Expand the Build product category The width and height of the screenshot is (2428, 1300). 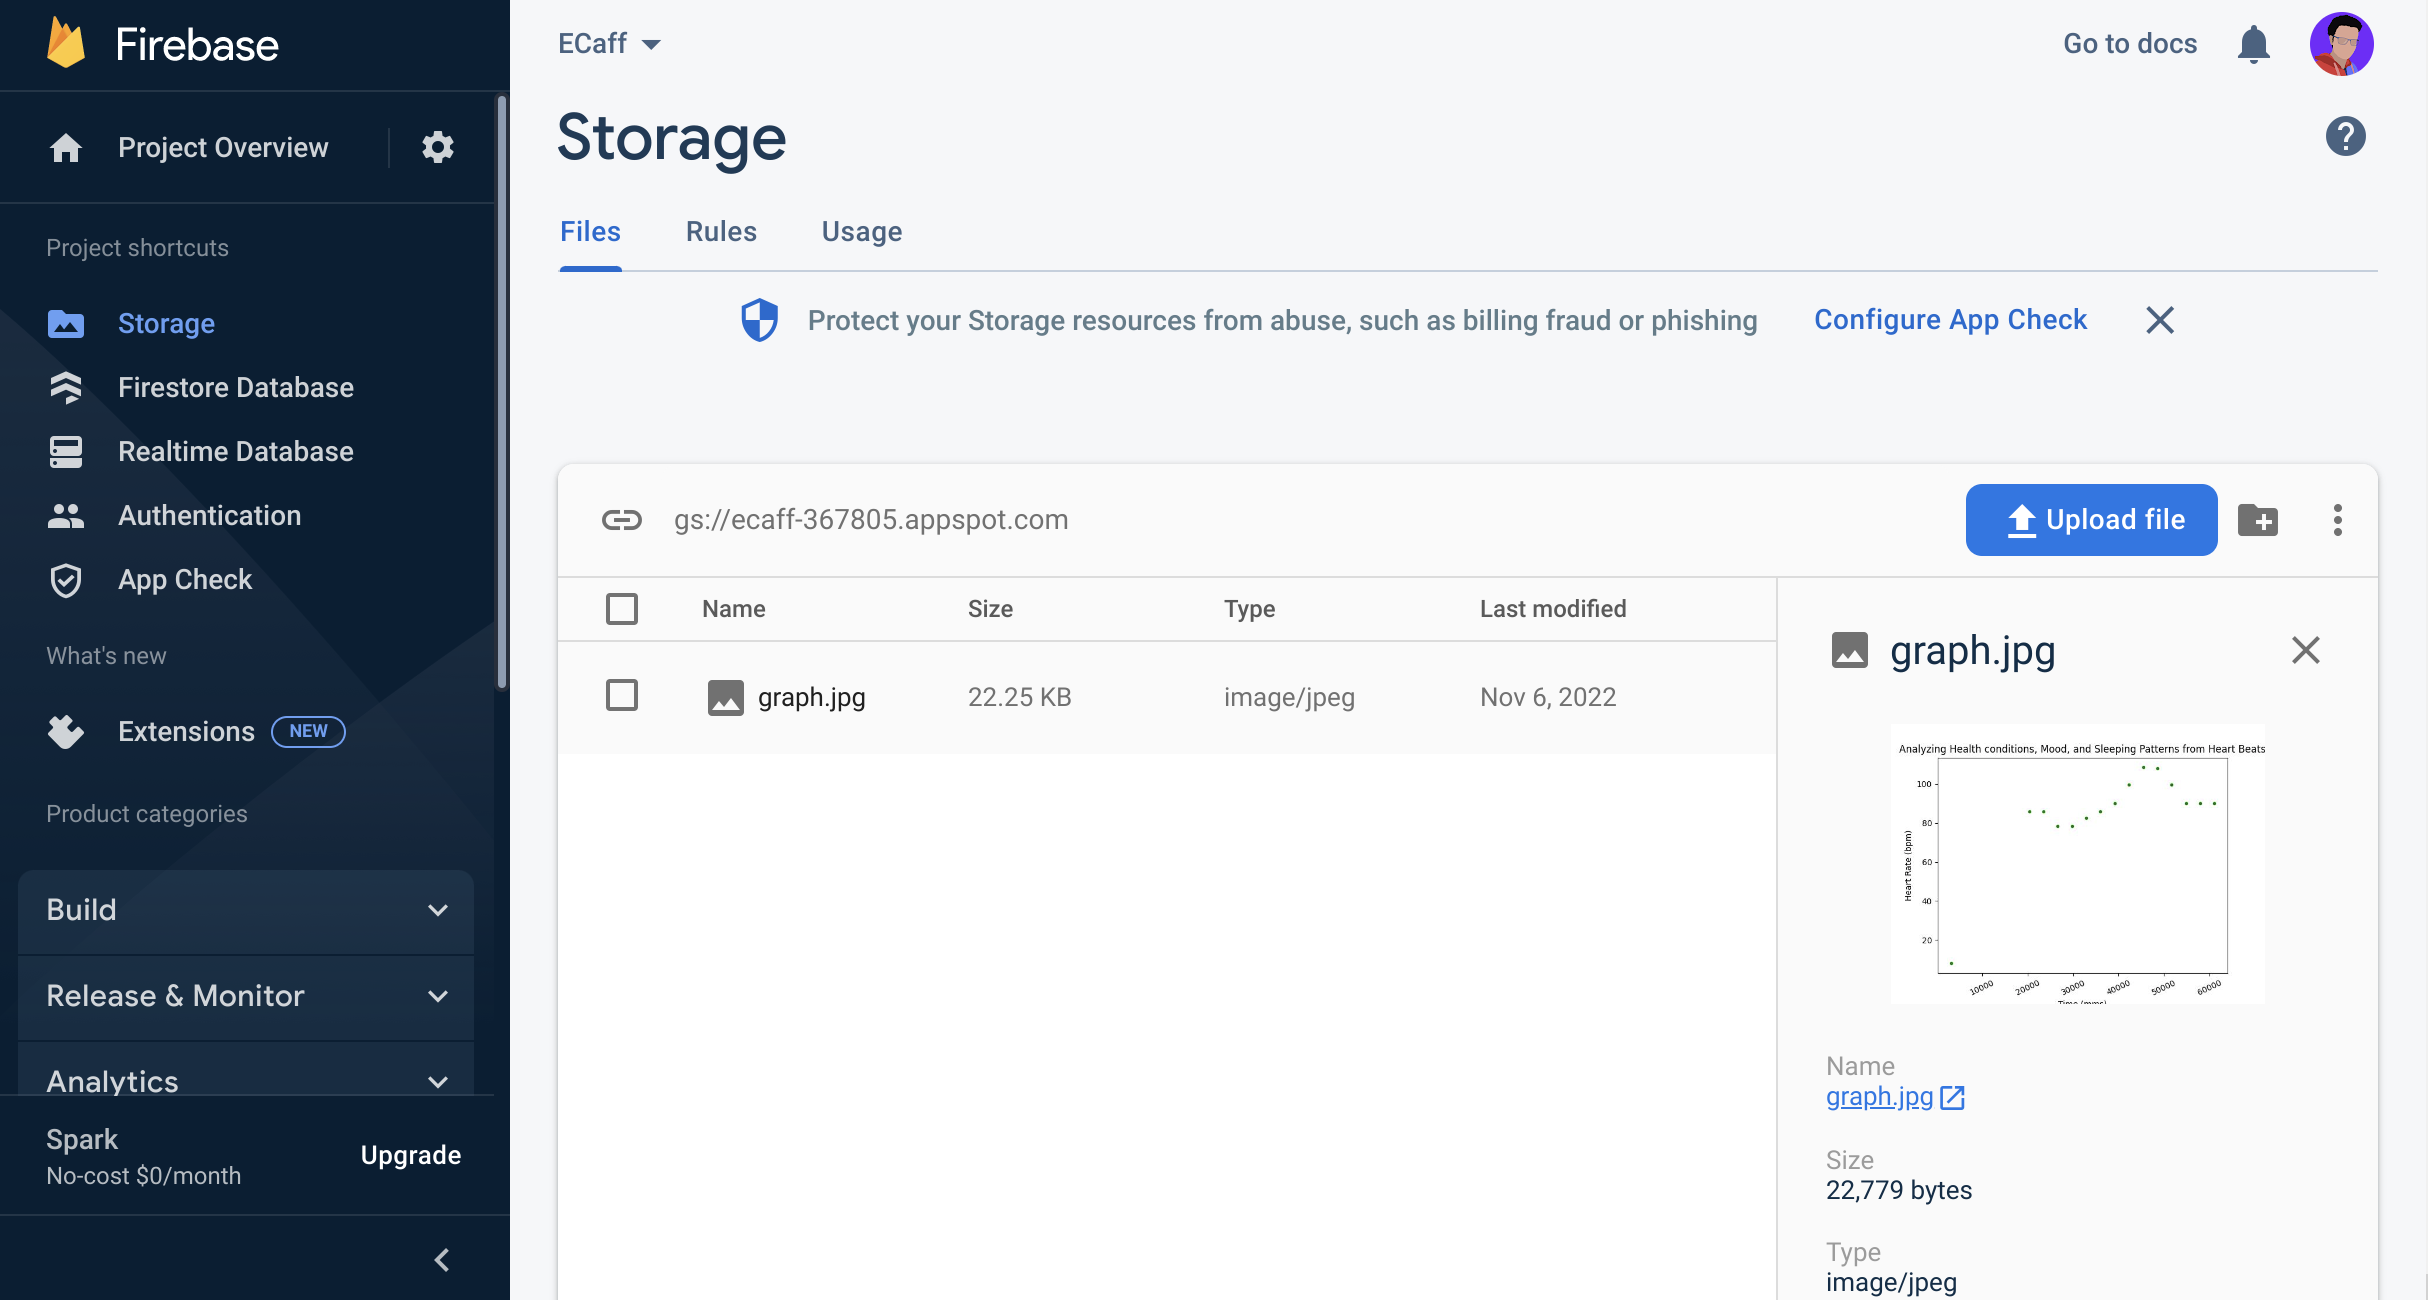[x=245, y=910]
